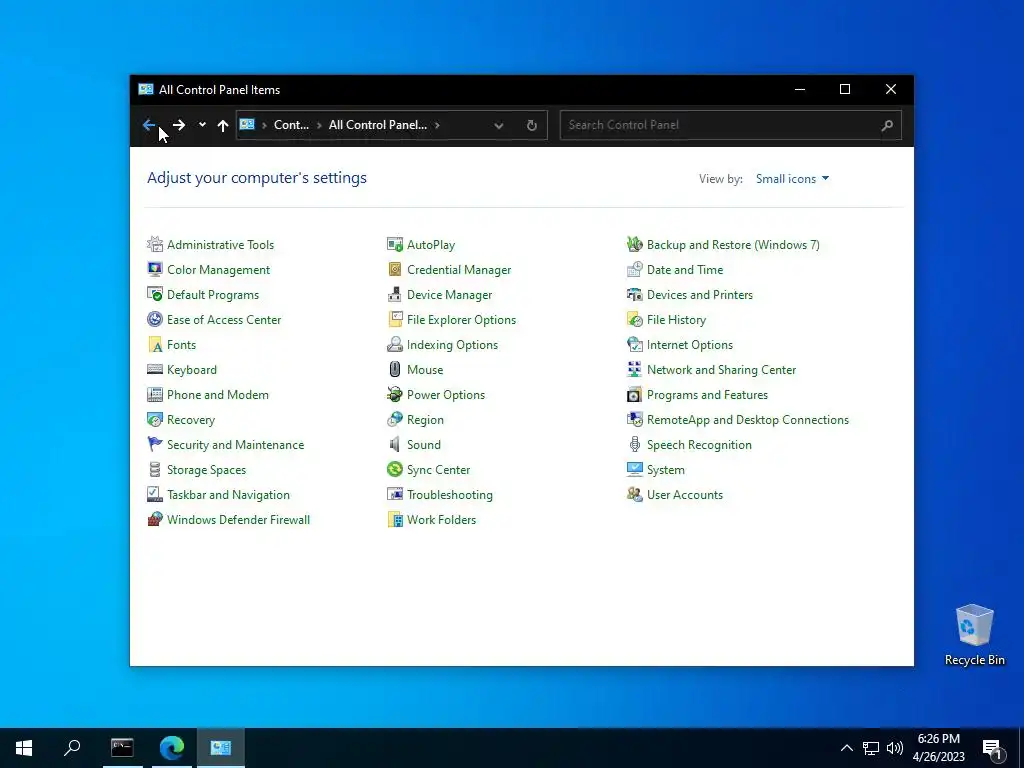Image resolution: width=1024 pixels, height=768 pixels.
Task: Open File History
Action: (x=676, y=320)
